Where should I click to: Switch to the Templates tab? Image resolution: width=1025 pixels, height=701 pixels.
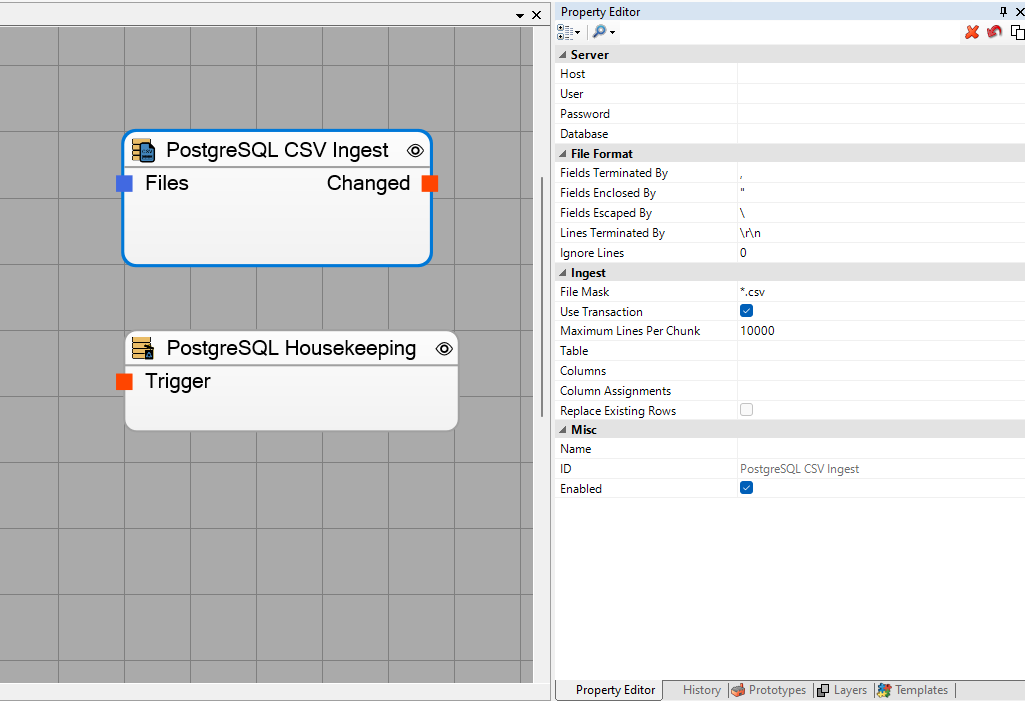(913, 690)
